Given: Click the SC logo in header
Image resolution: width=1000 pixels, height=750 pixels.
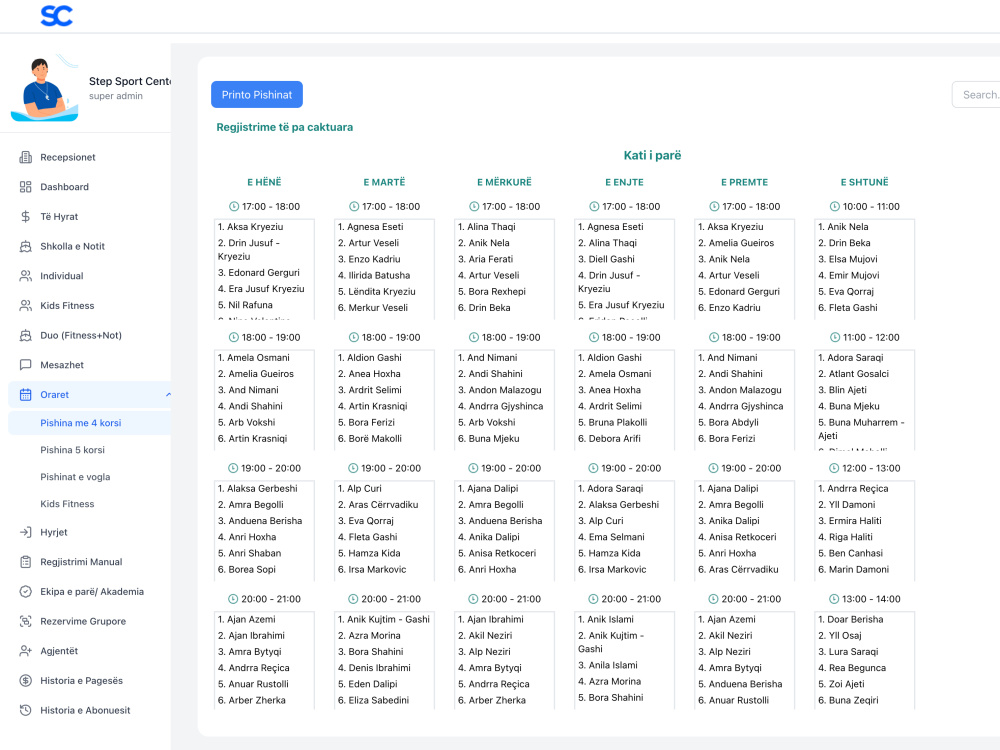Looking at the screenshot, I should click(57, 16).
